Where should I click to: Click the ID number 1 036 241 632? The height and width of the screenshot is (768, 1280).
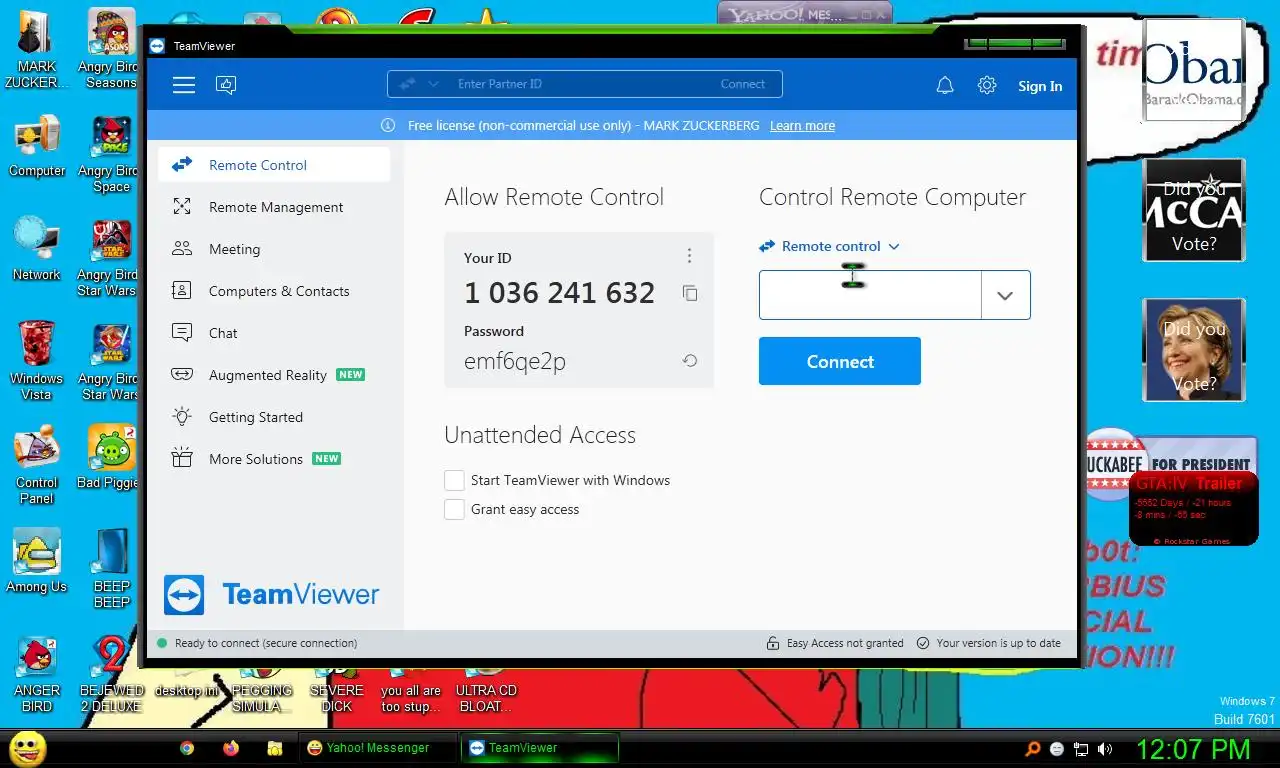point(559,293)
